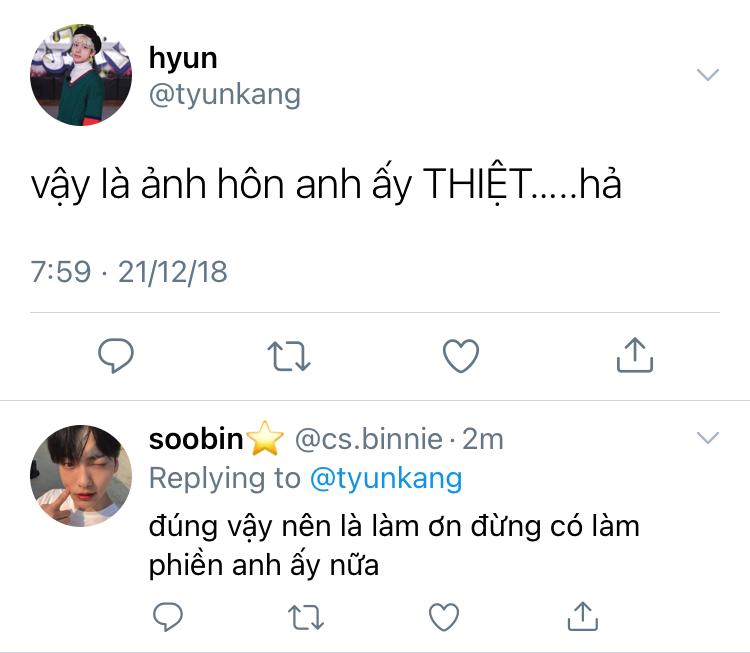Screen dimensions: 750x653
Task: Open hyun's profile picture
Action: pyautogui.click(x=81, y=78)
